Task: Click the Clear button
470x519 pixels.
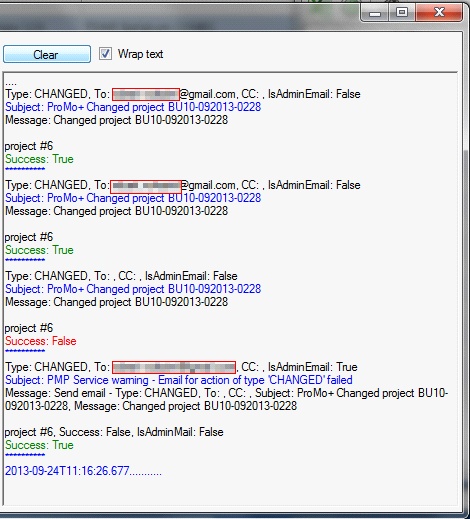Action: point(47,54)
